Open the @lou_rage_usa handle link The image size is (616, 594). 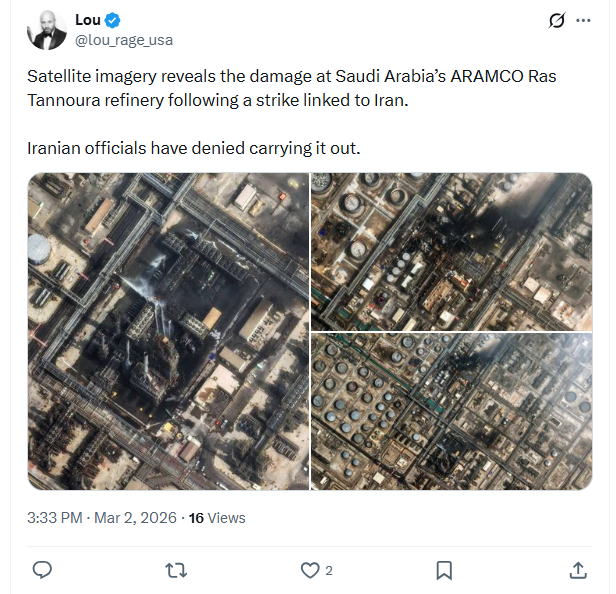pyautogui.click(x=124, y=39)
